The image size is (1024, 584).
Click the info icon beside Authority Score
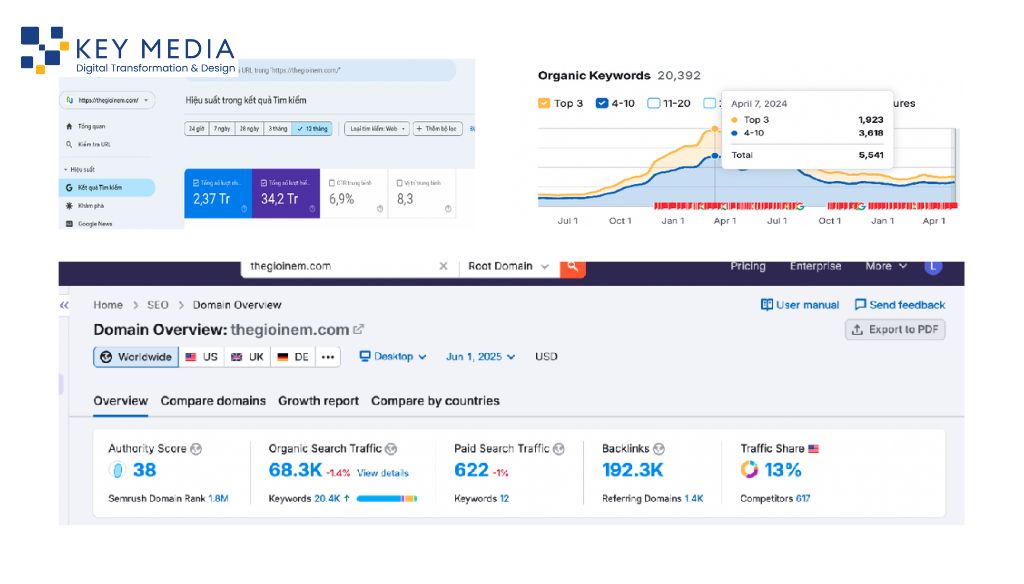coord(196,449)
